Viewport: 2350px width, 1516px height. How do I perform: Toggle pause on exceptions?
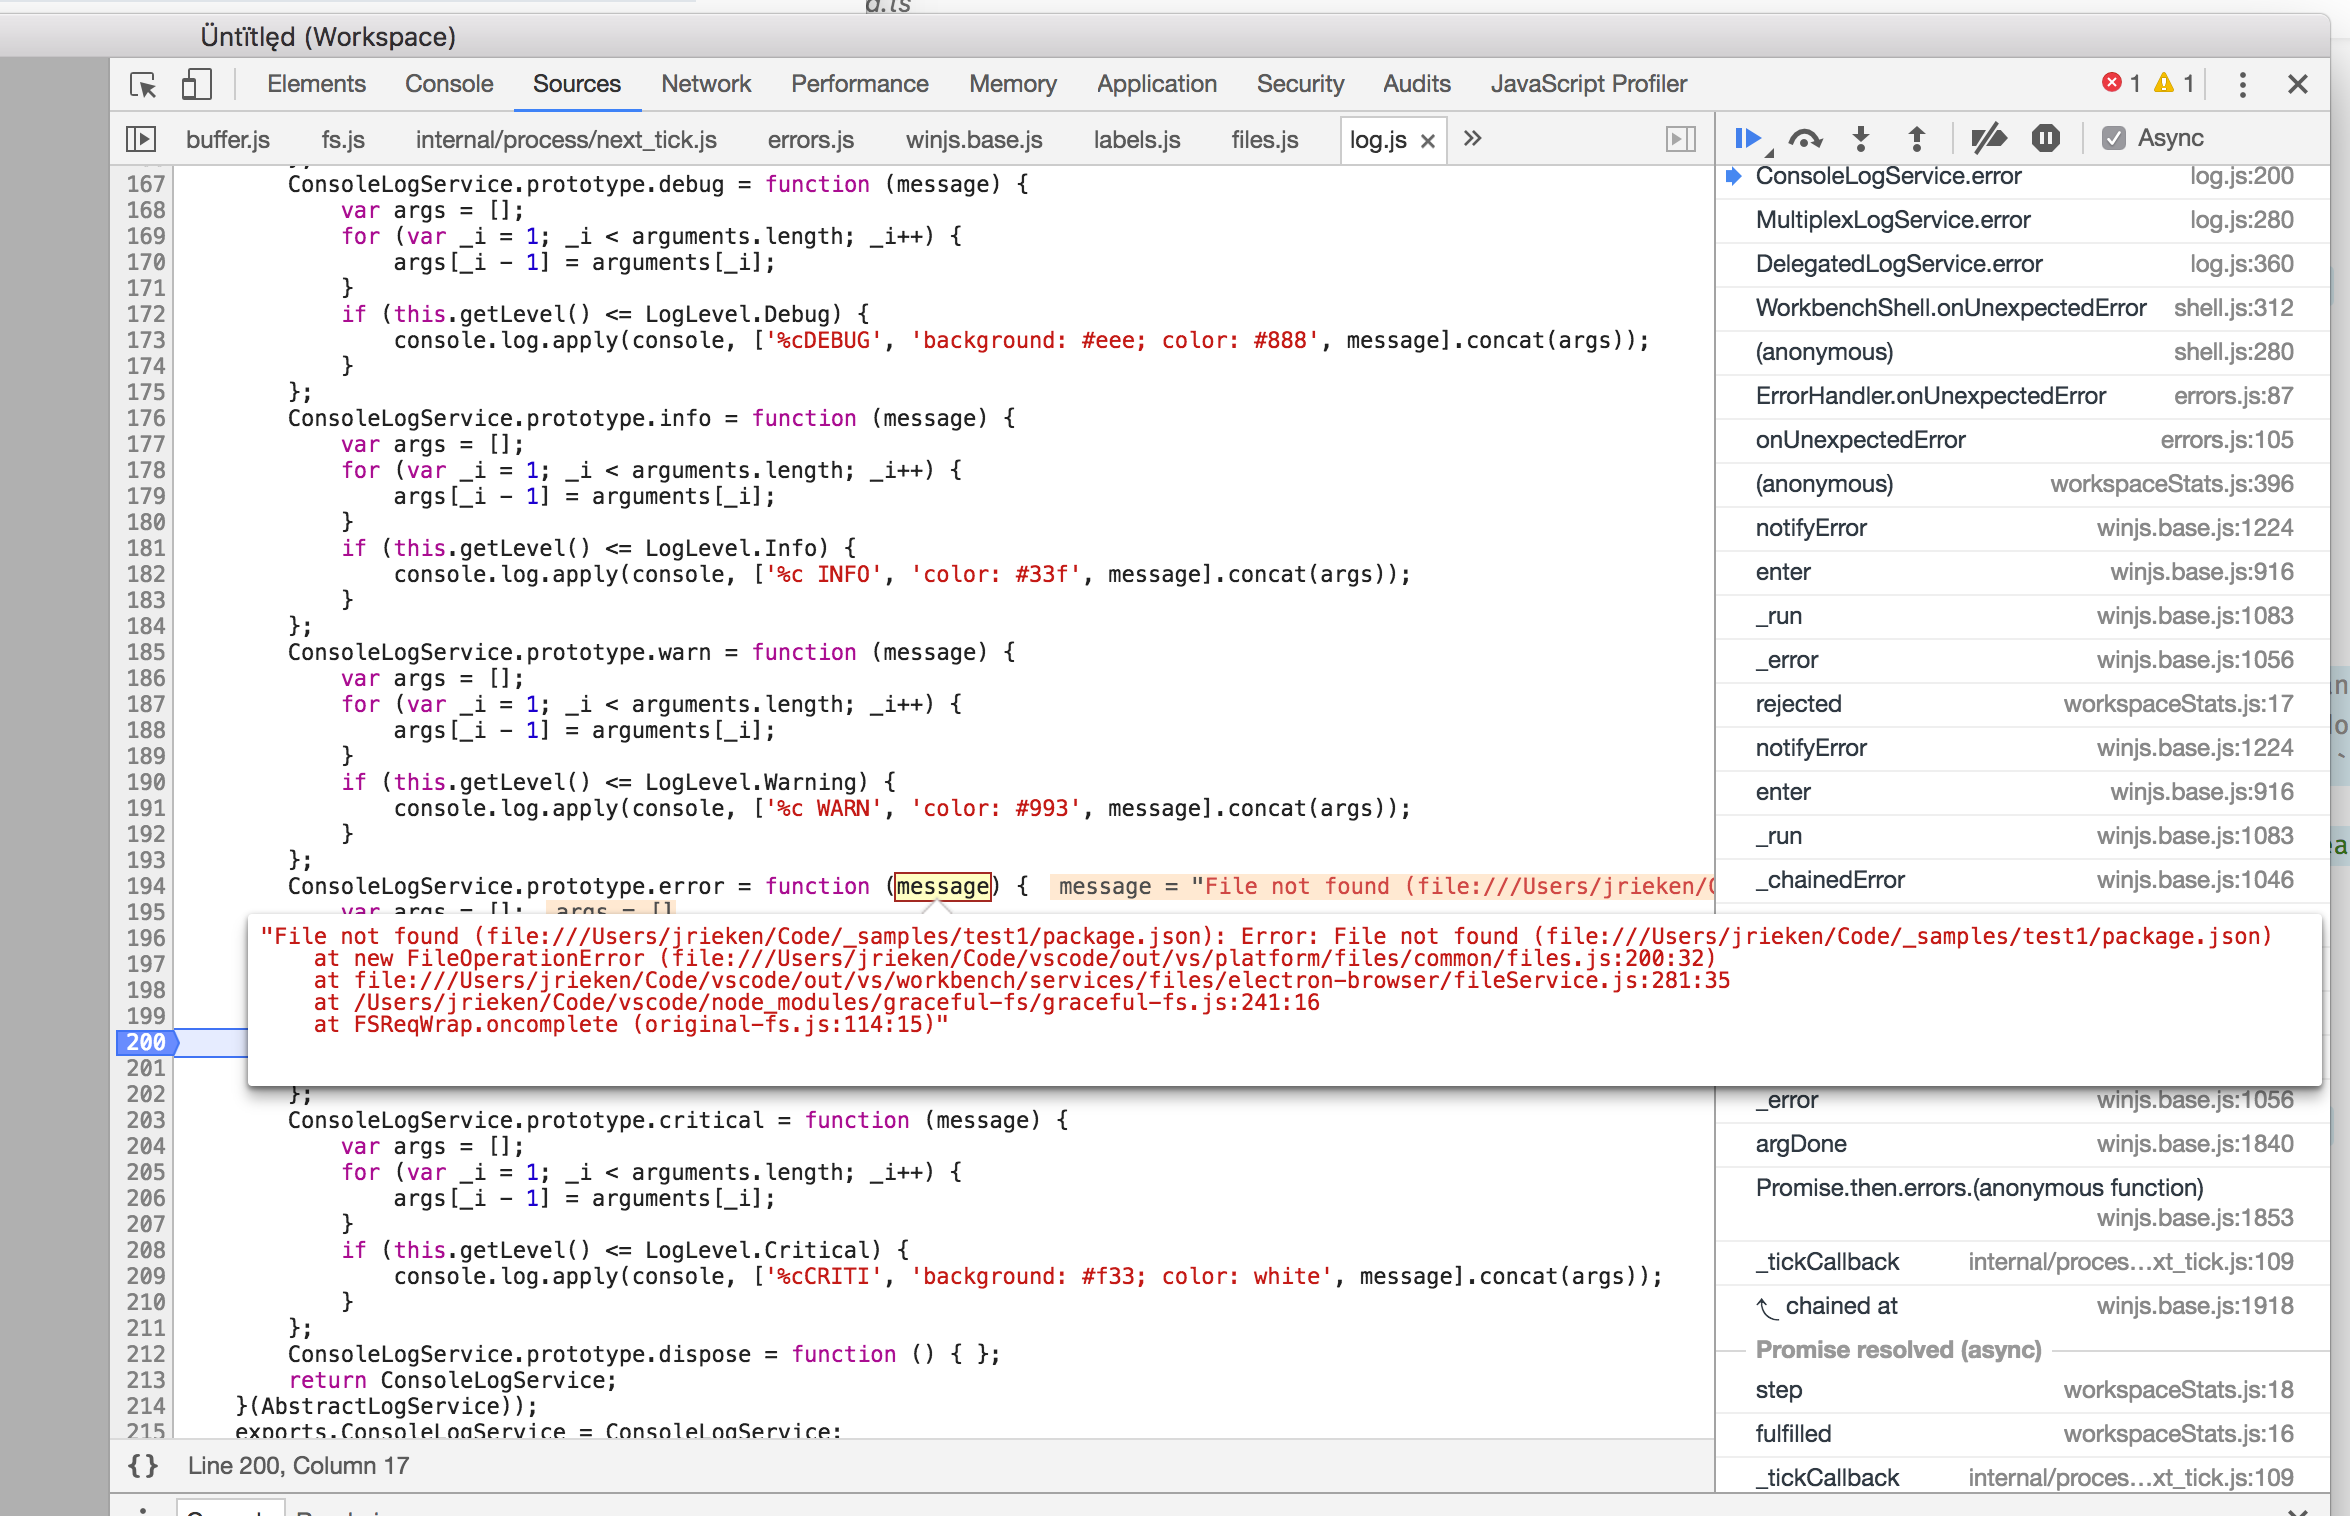[2045, 138]
